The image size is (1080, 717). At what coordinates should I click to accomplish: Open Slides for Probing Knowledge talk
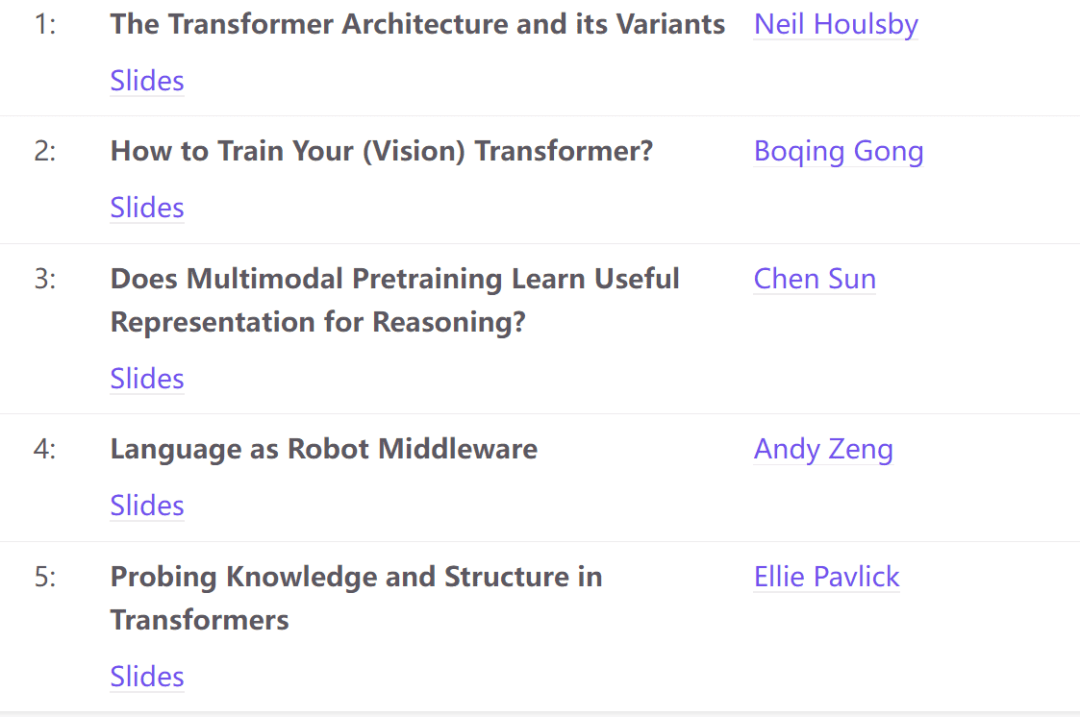click(x=146, y=677)
